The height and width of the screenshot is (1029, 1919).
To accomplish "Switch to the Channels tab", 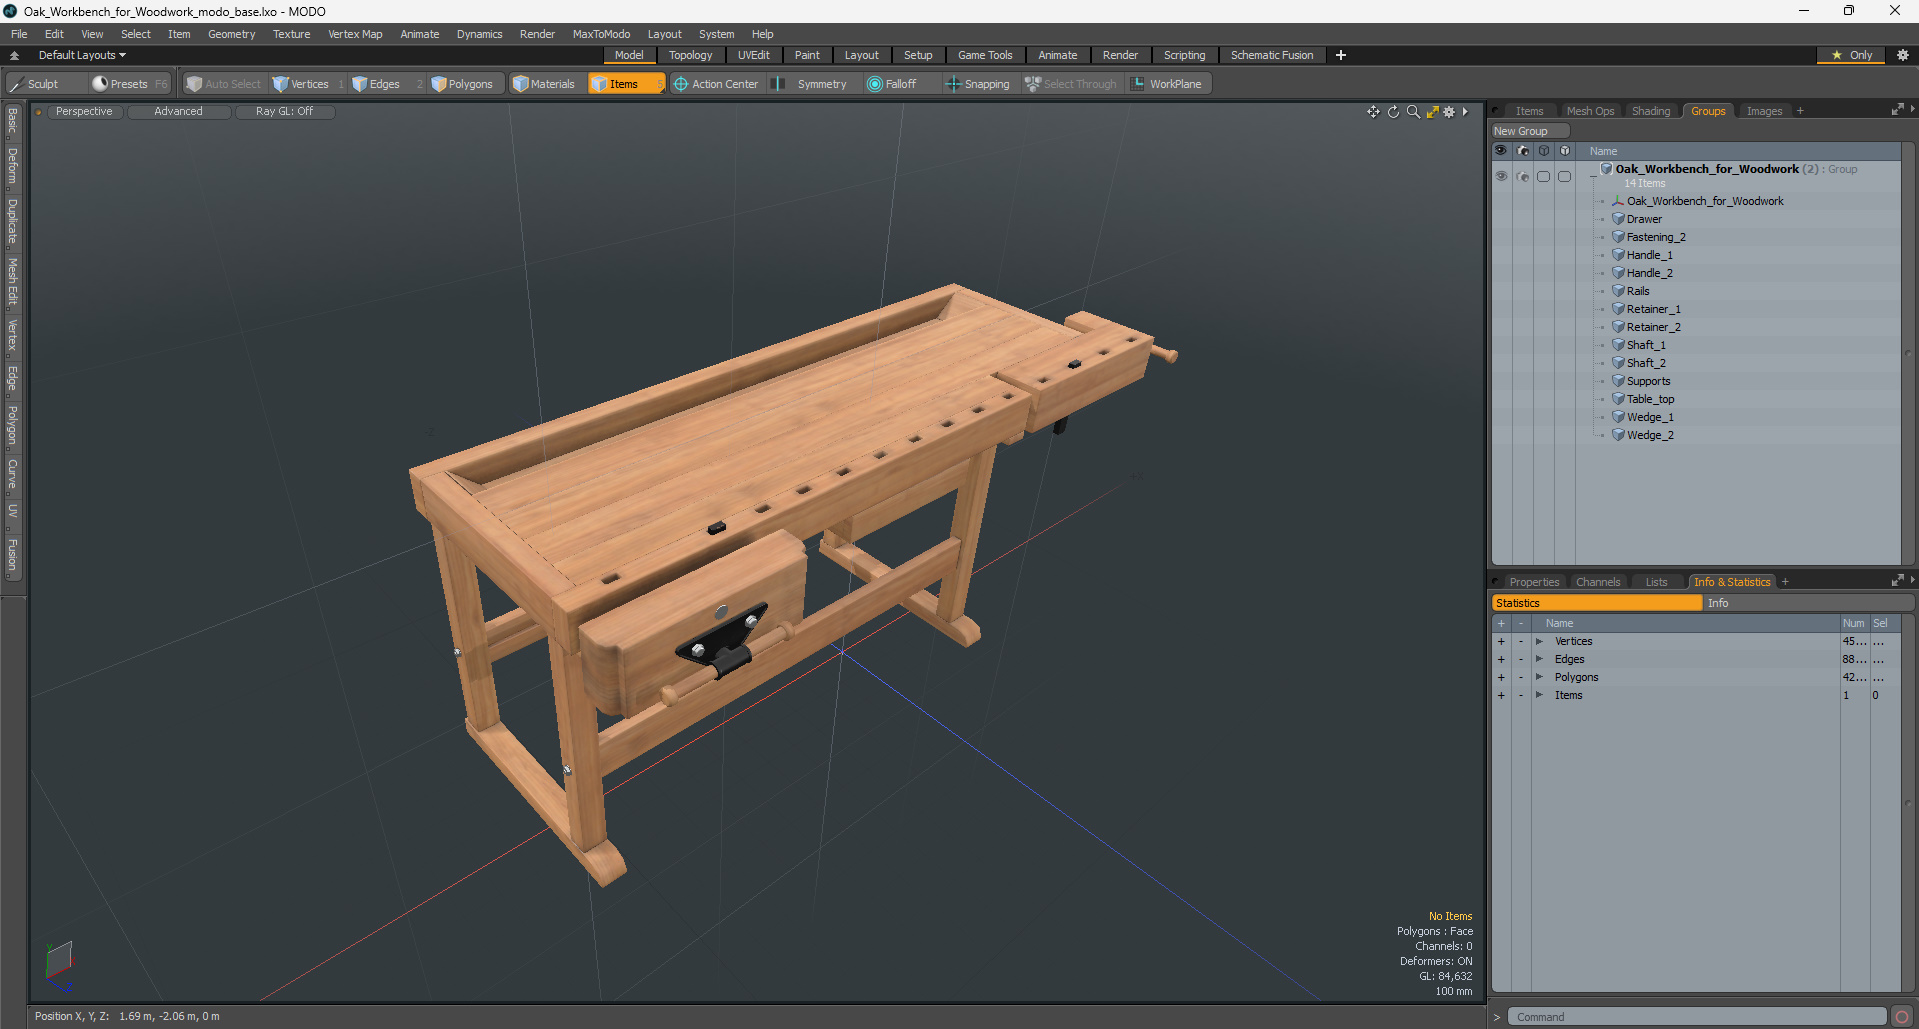I will click(1597, 582).
